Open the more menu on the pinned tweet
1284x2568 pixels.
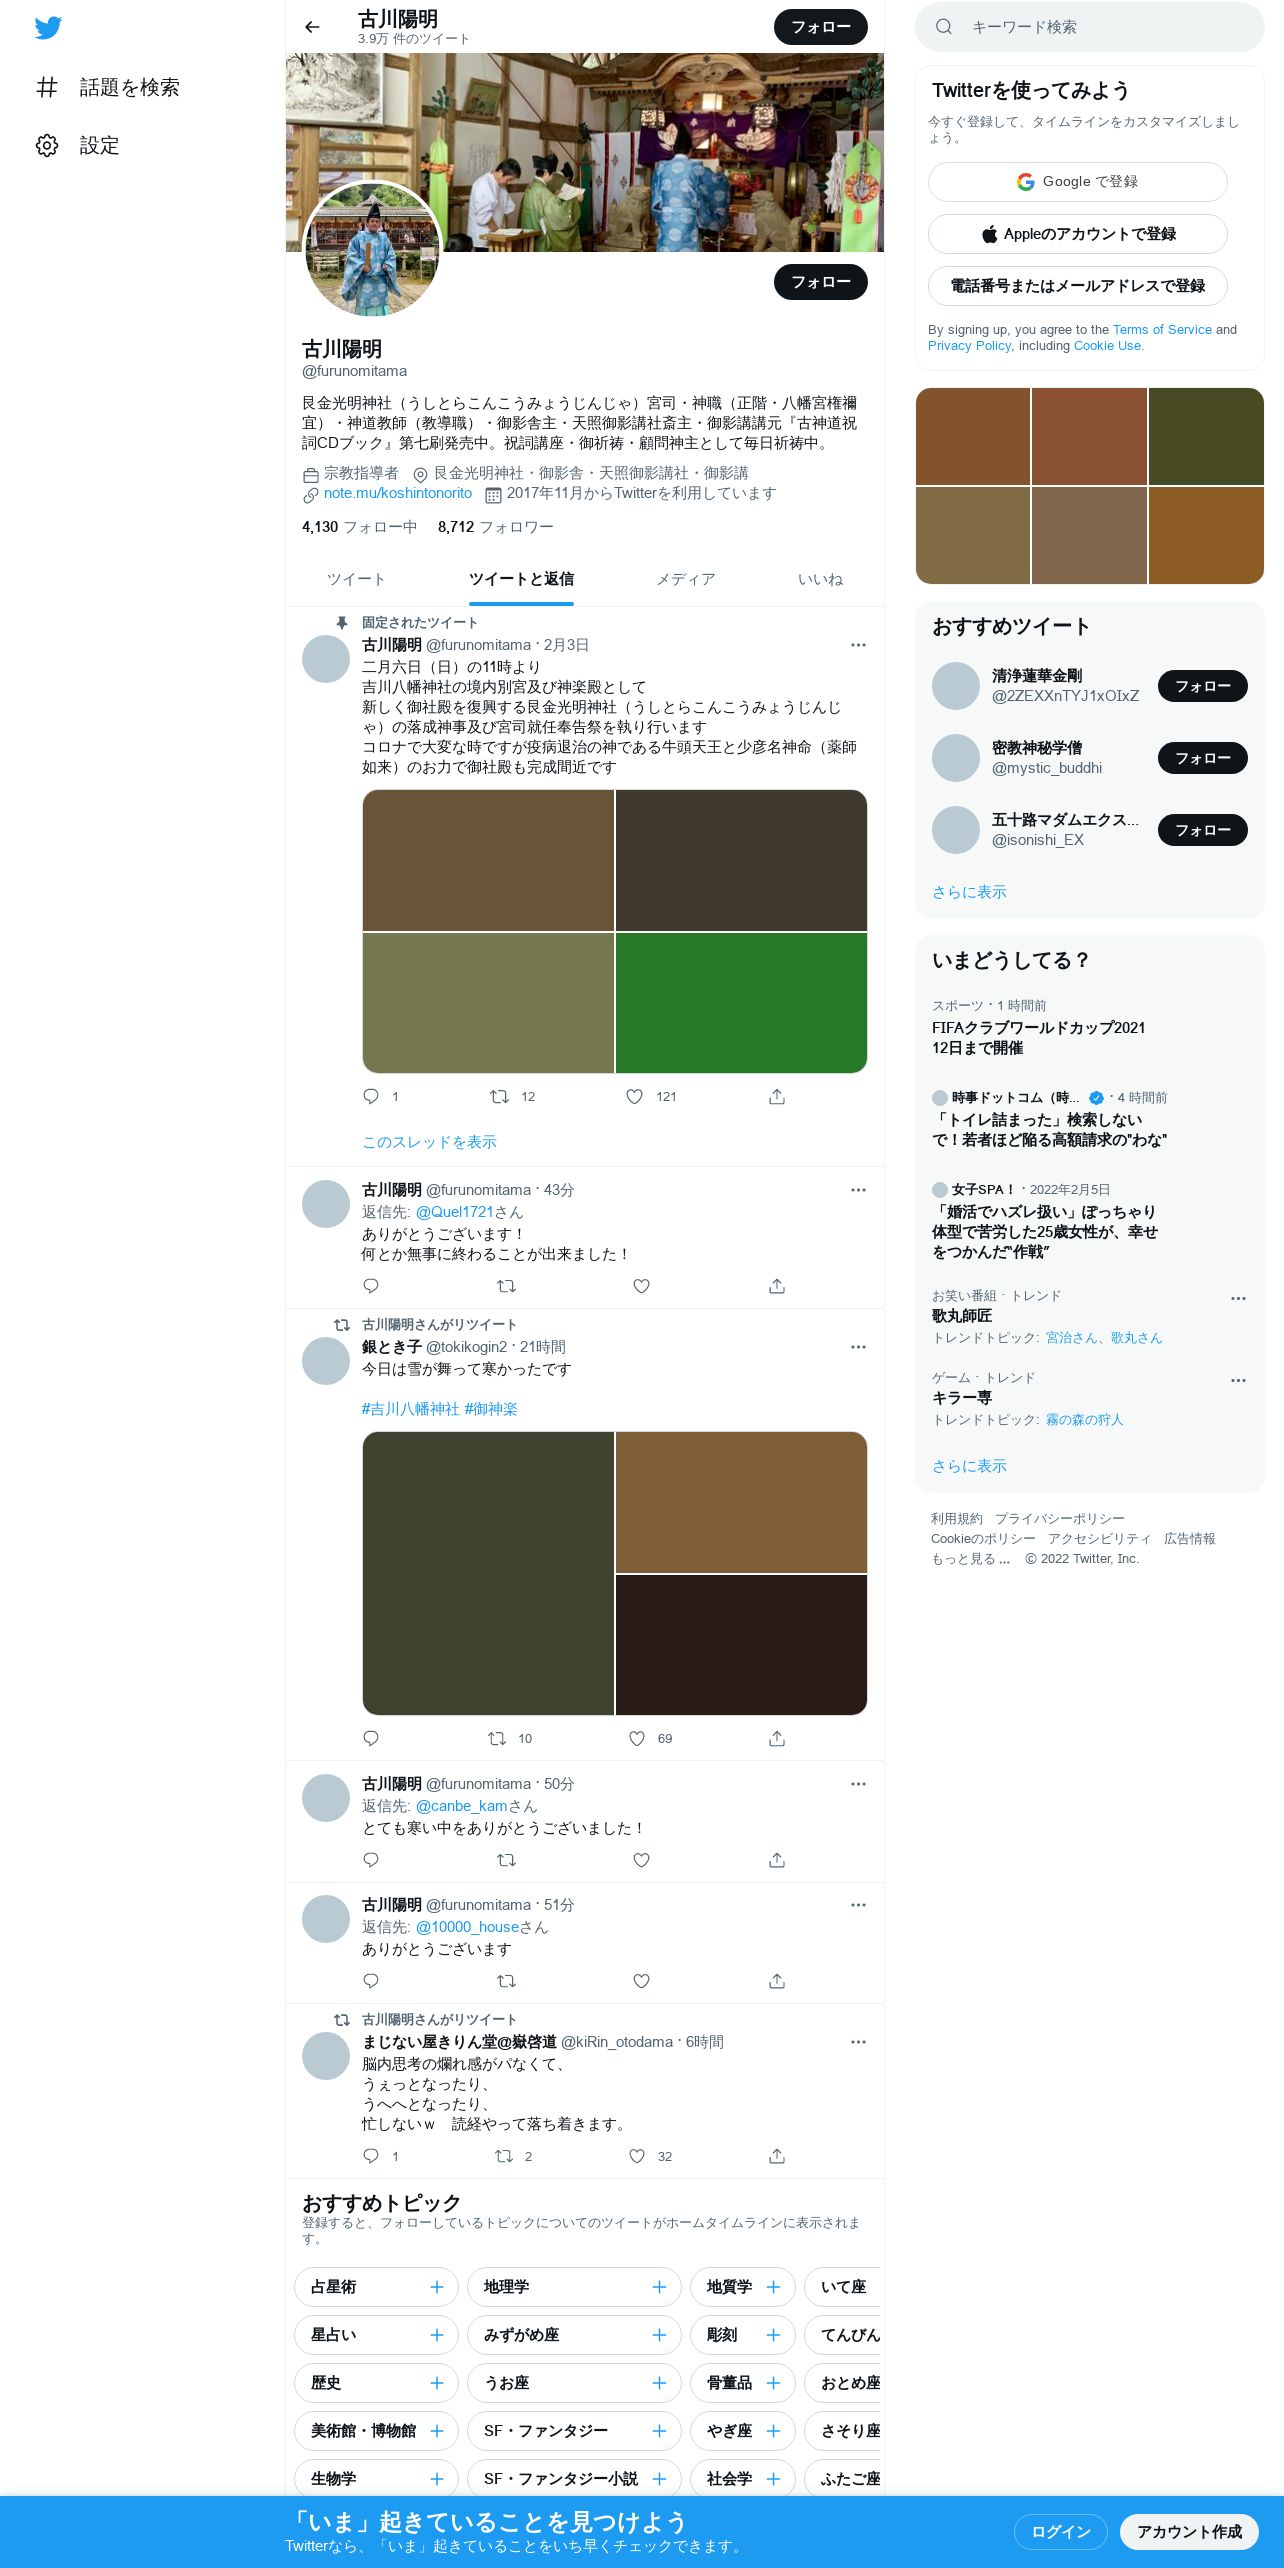858,645
